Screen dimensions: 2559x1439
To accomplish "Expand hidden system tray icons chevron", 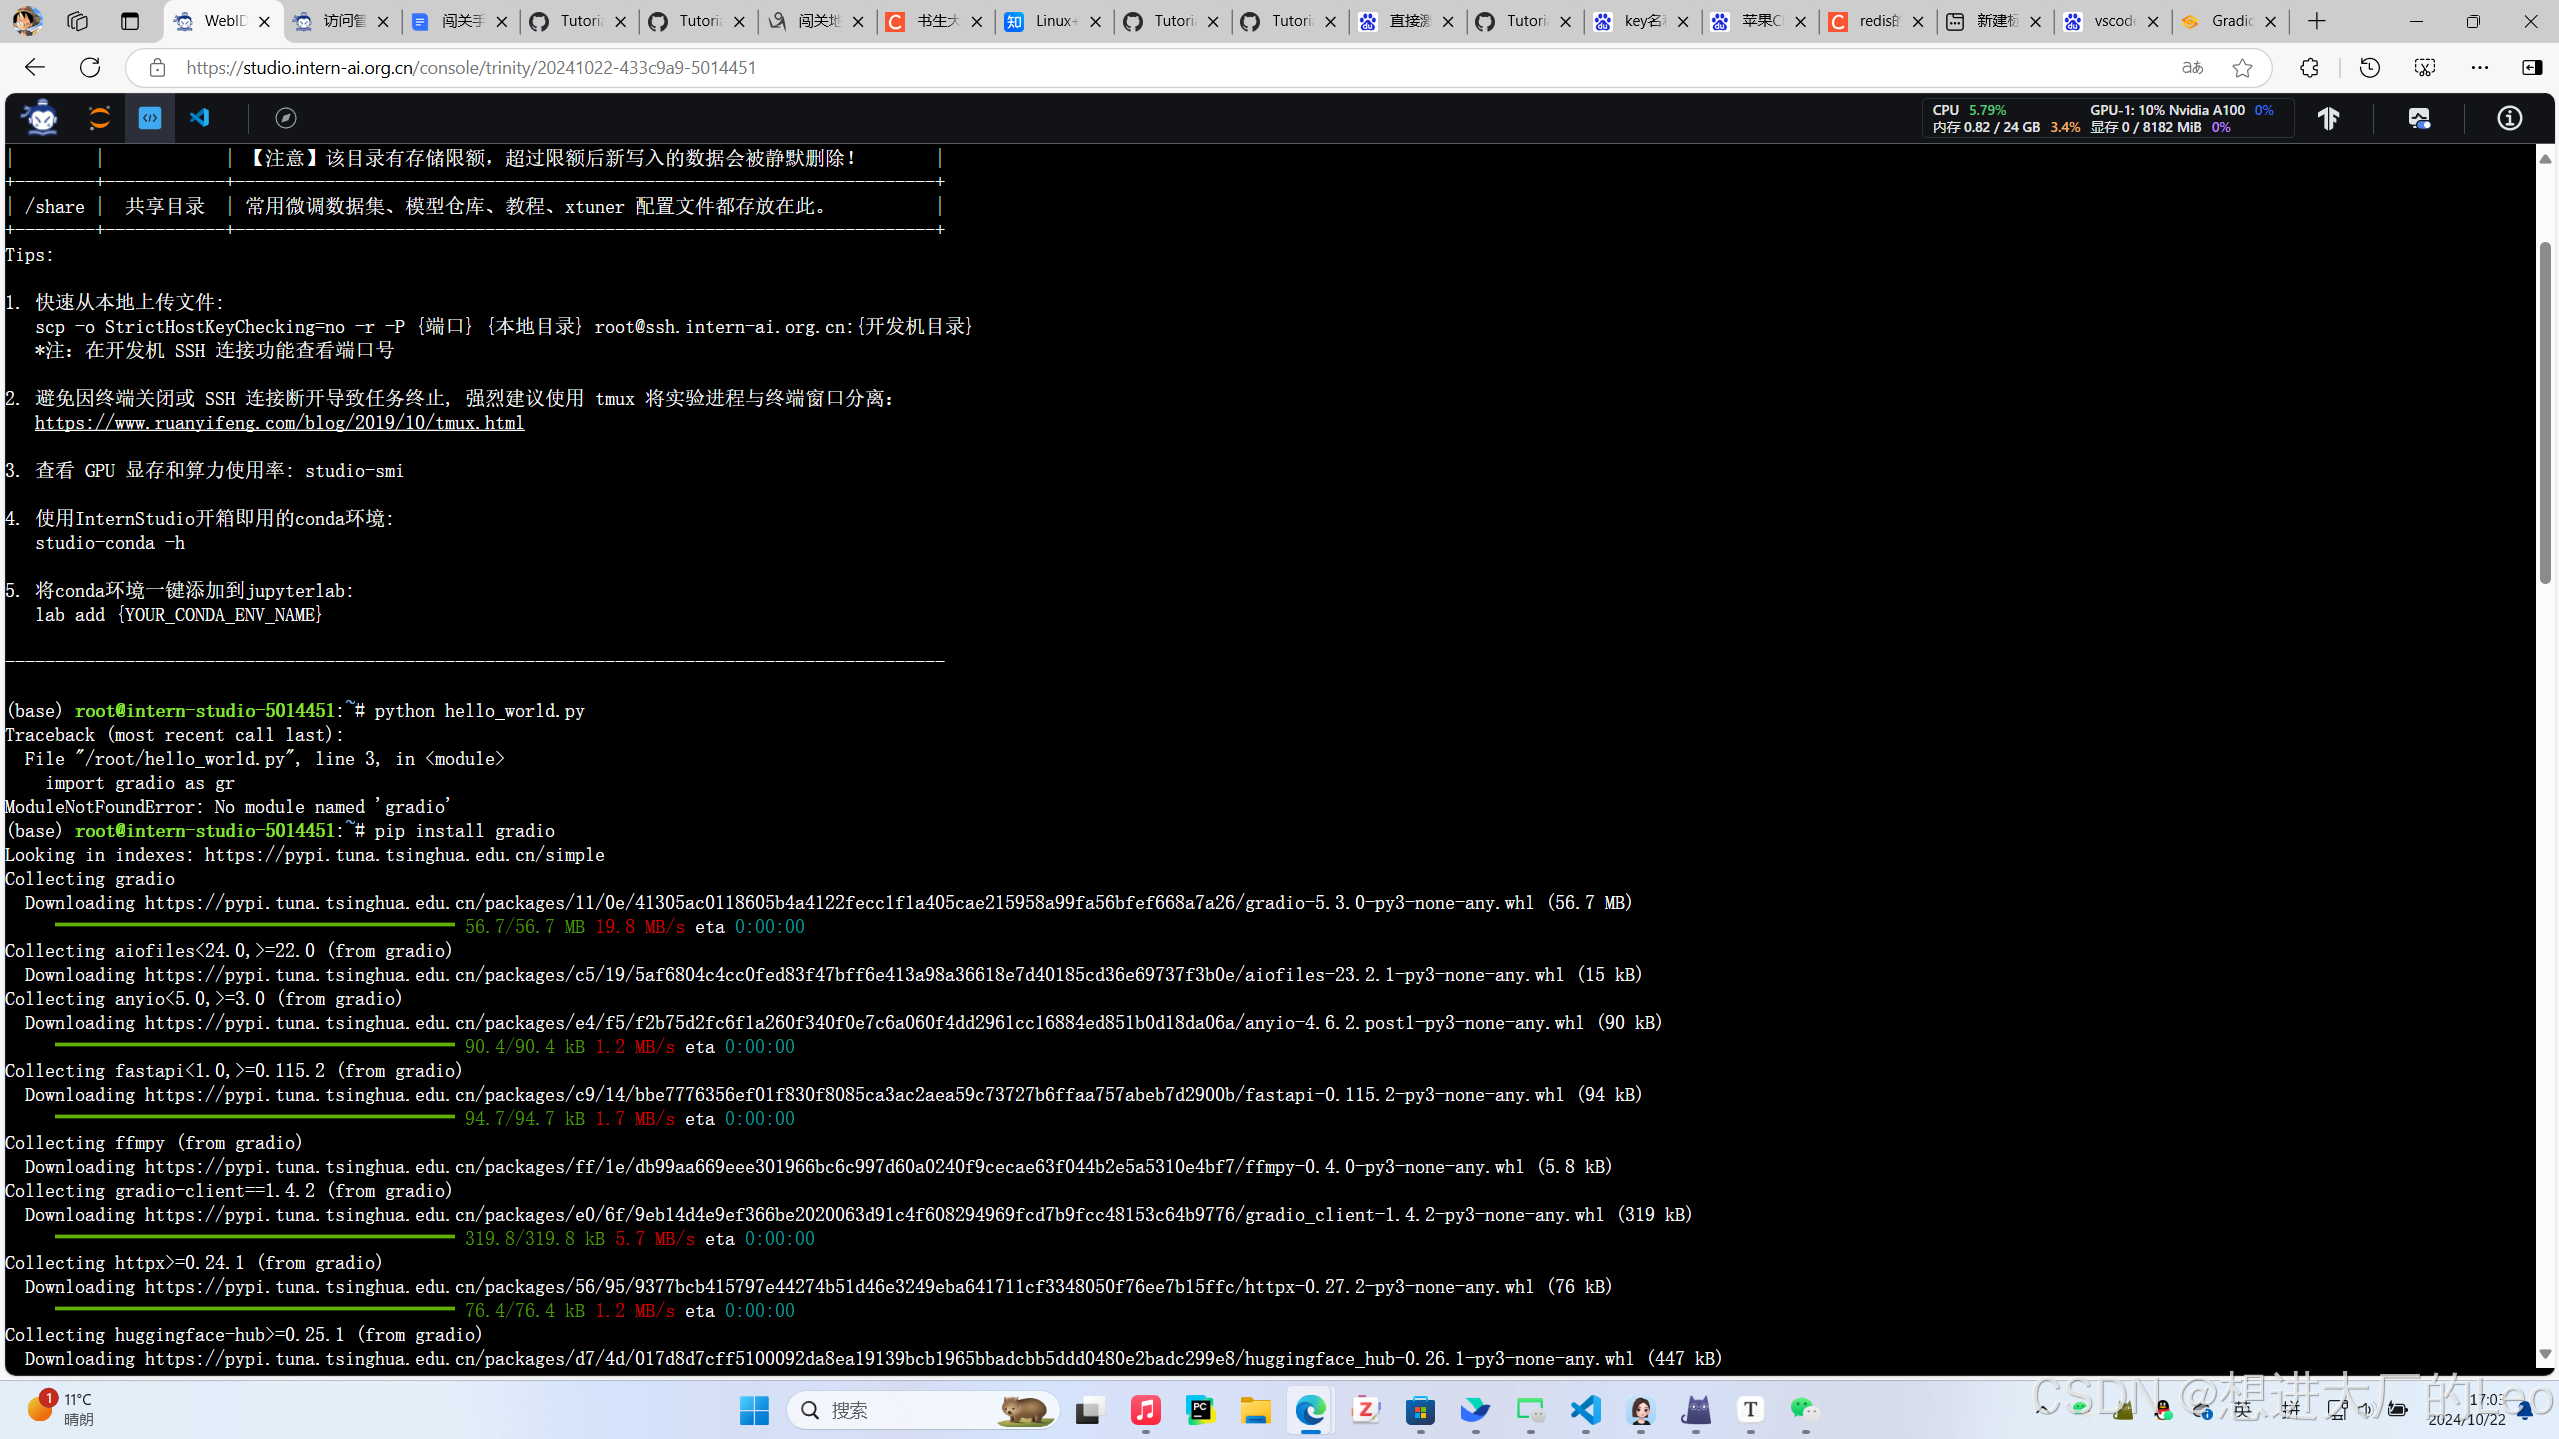I will (2042, 1409).
